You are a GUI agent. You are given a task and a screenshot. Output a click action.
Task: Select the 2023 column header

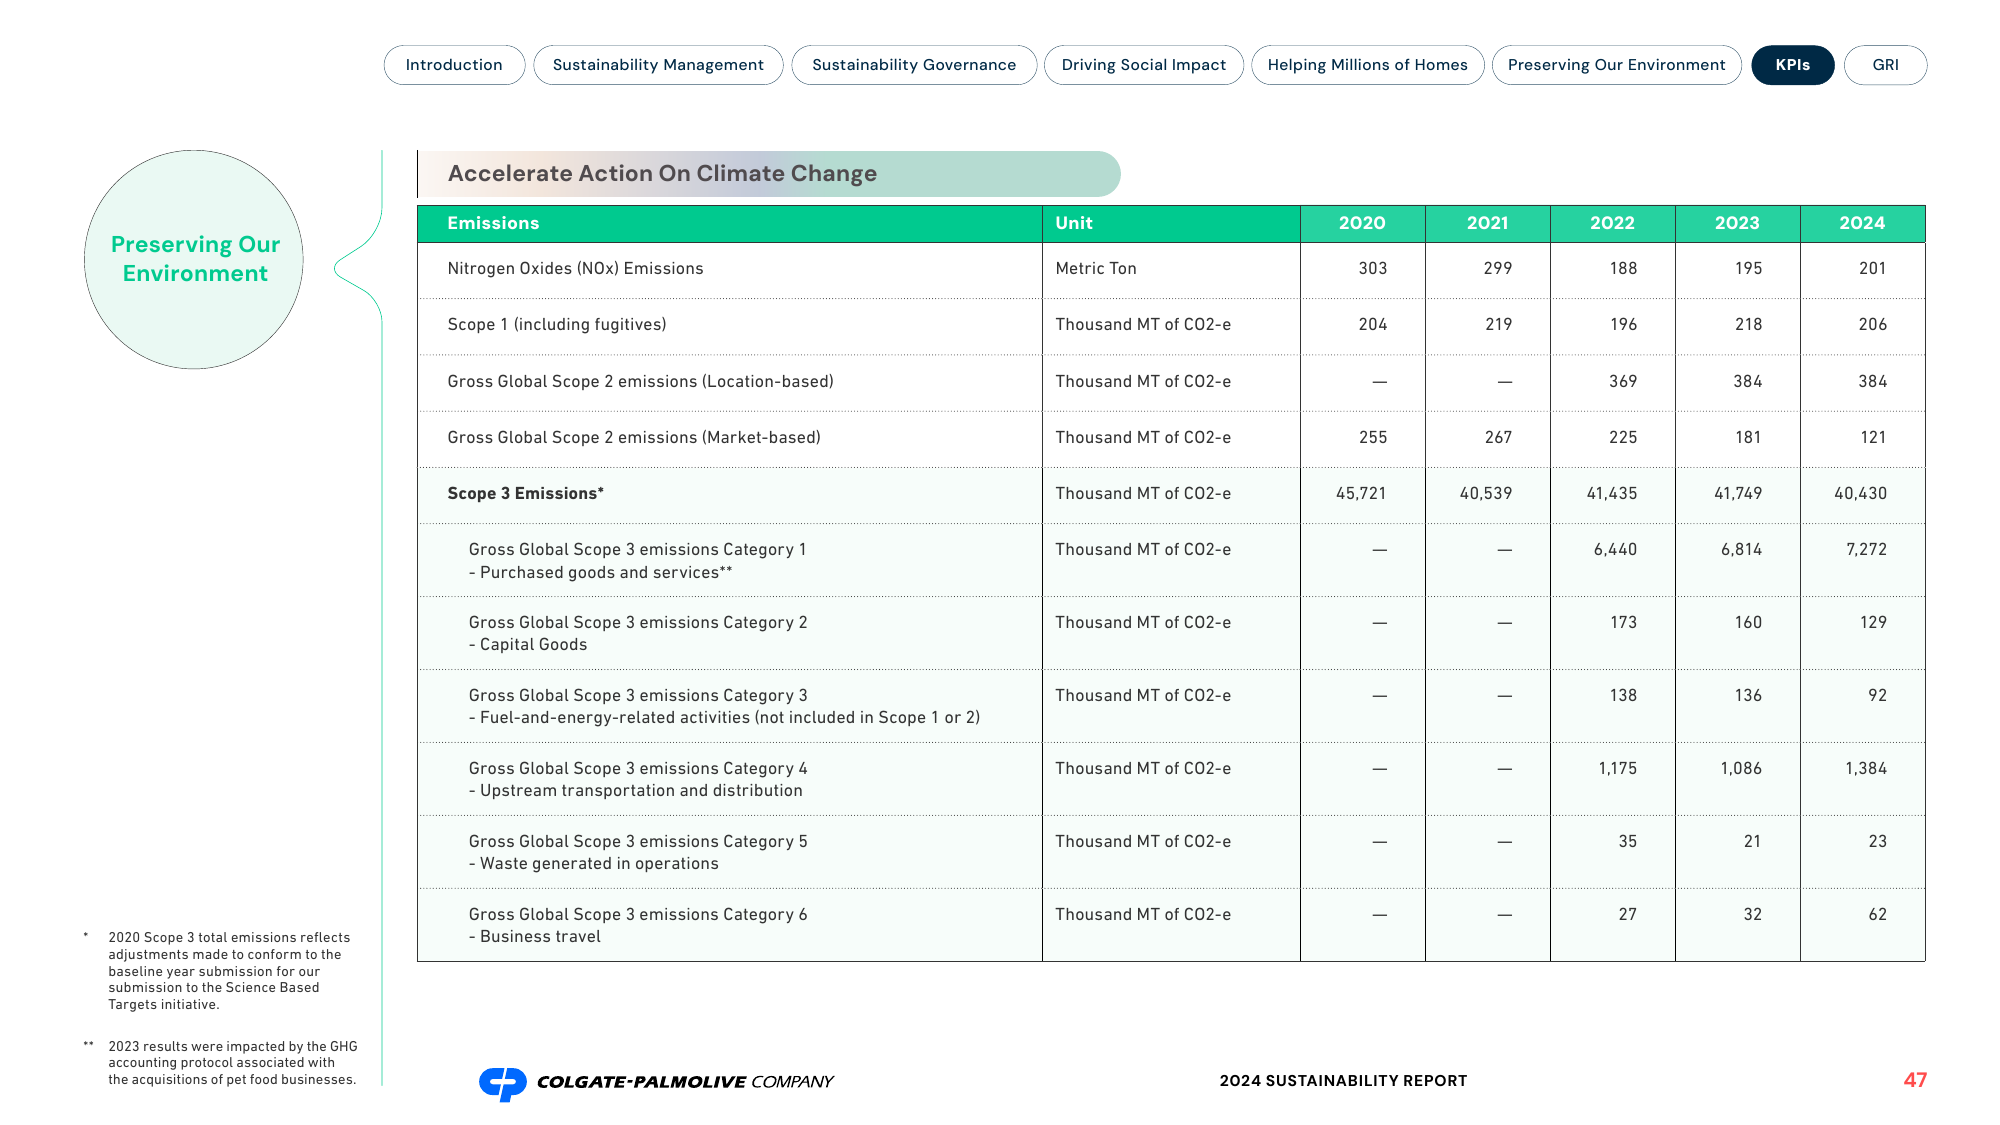(x=1737, y=224)
